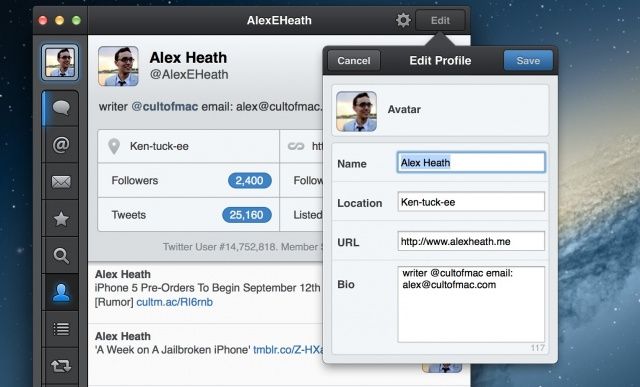
Task: Open the lists tab icon
Action: [61, 329]
